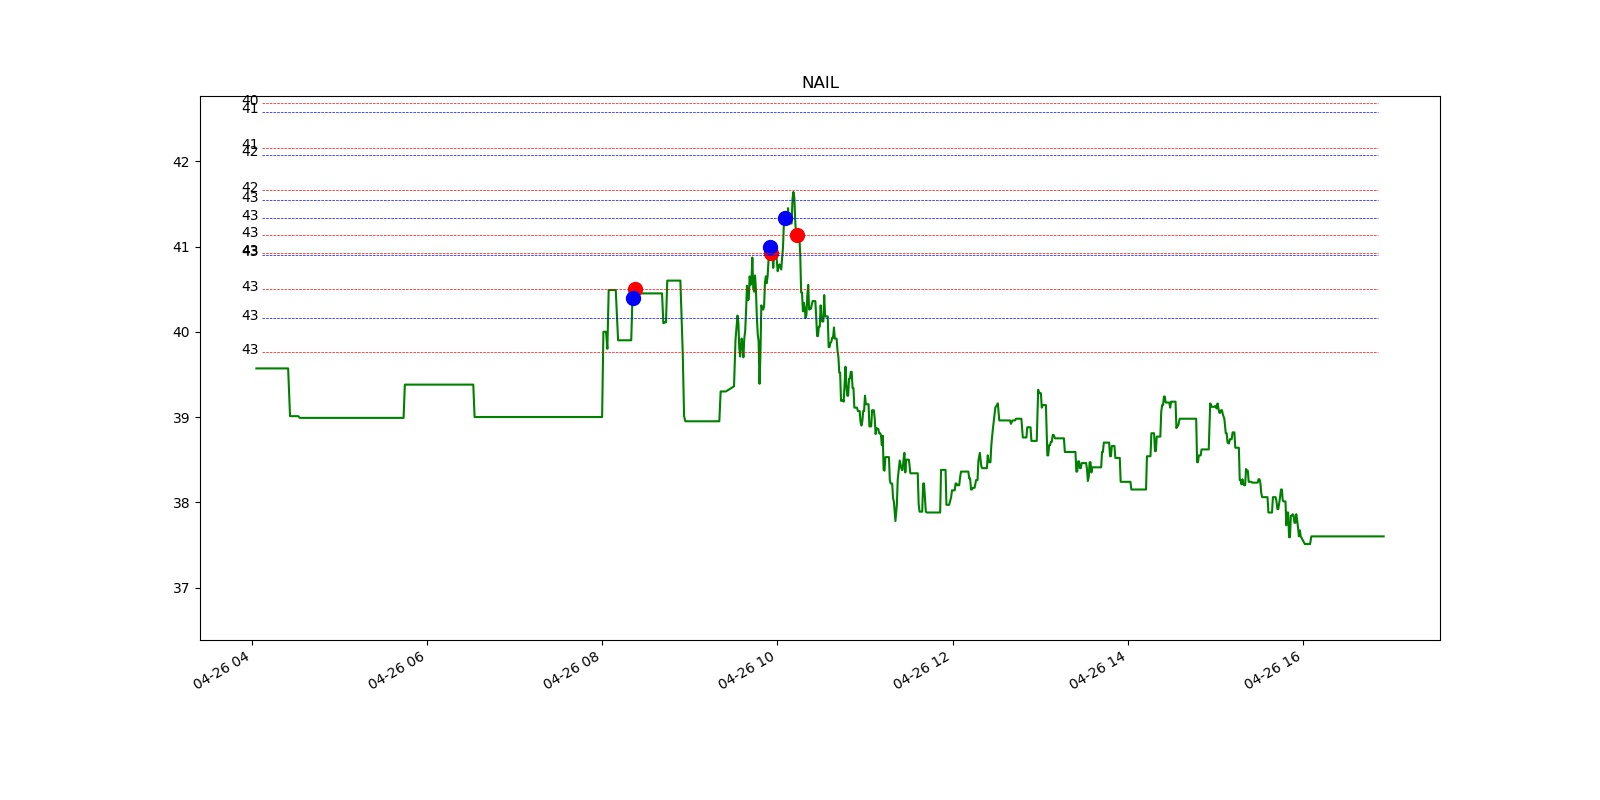Click the x-axis label 04-26 10
Viewport: 1600px width, 800px height.
(747, 670)
